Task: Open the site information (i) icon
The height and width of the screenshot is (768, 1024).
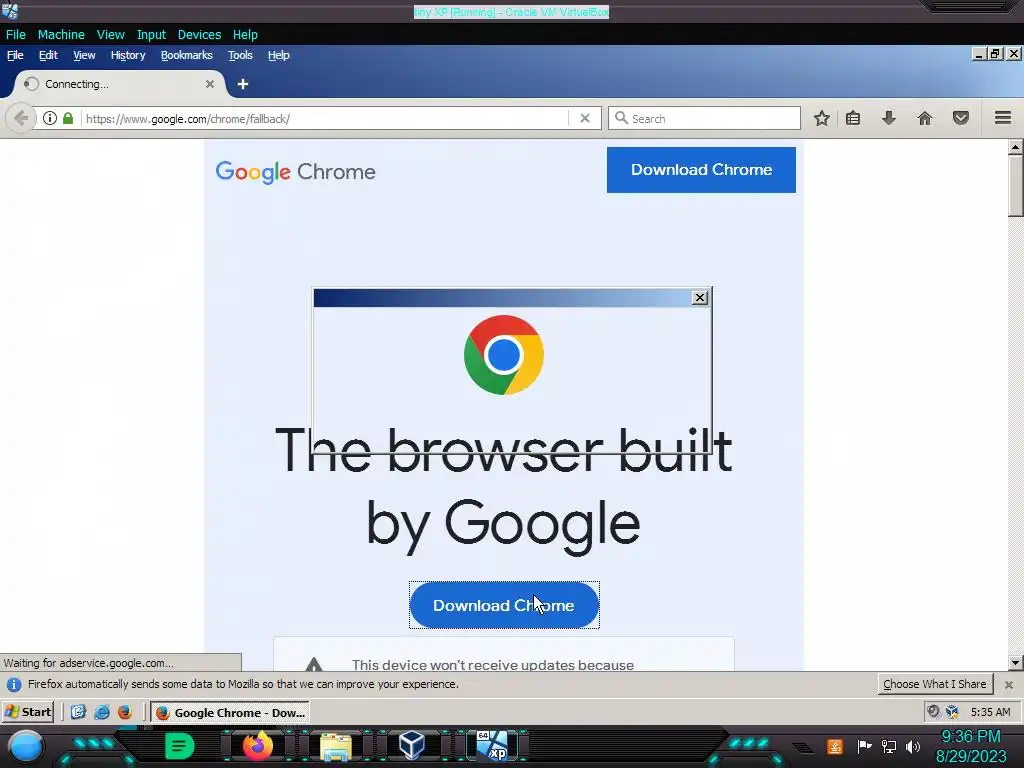Action: click(50, 118)
